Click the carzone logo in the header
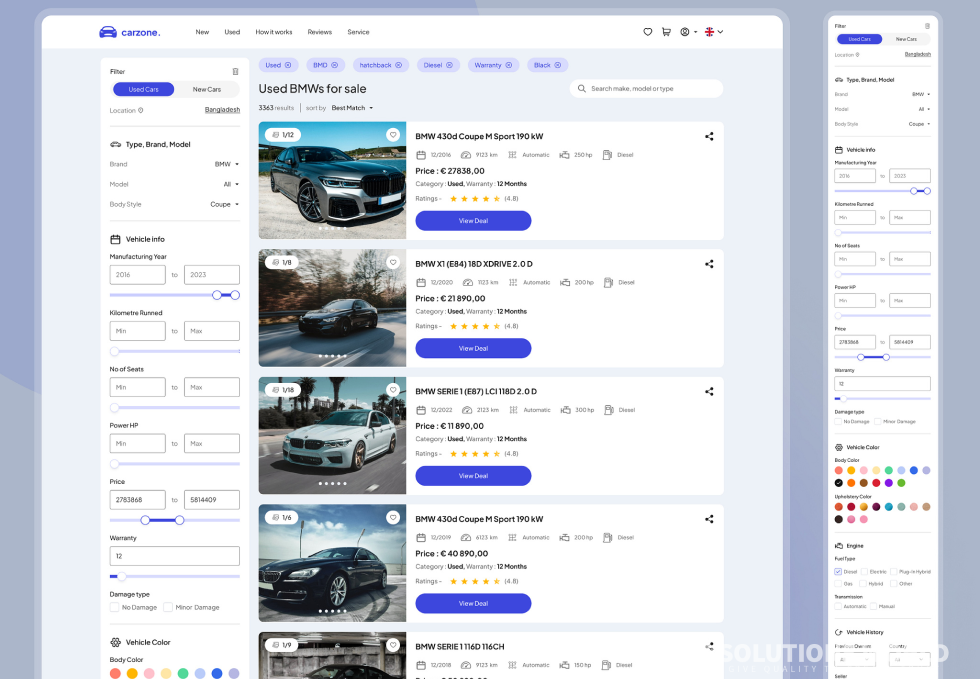 (x=129, y=32)
